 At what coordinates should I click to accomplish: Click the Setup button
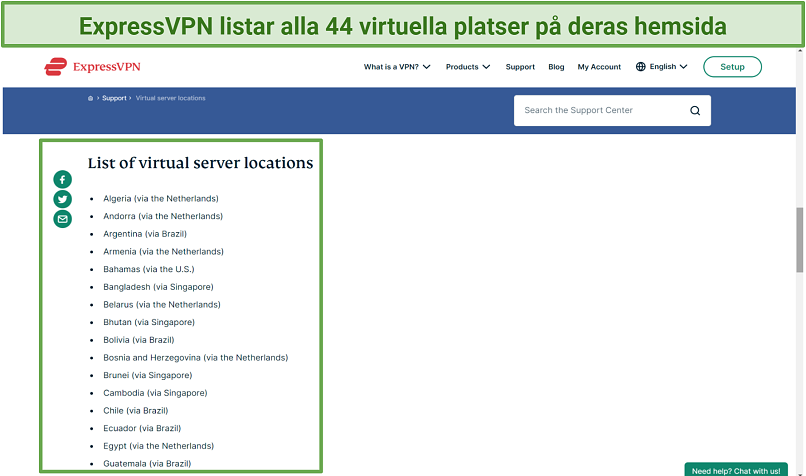pyautogui.click(x=732, y=67)
